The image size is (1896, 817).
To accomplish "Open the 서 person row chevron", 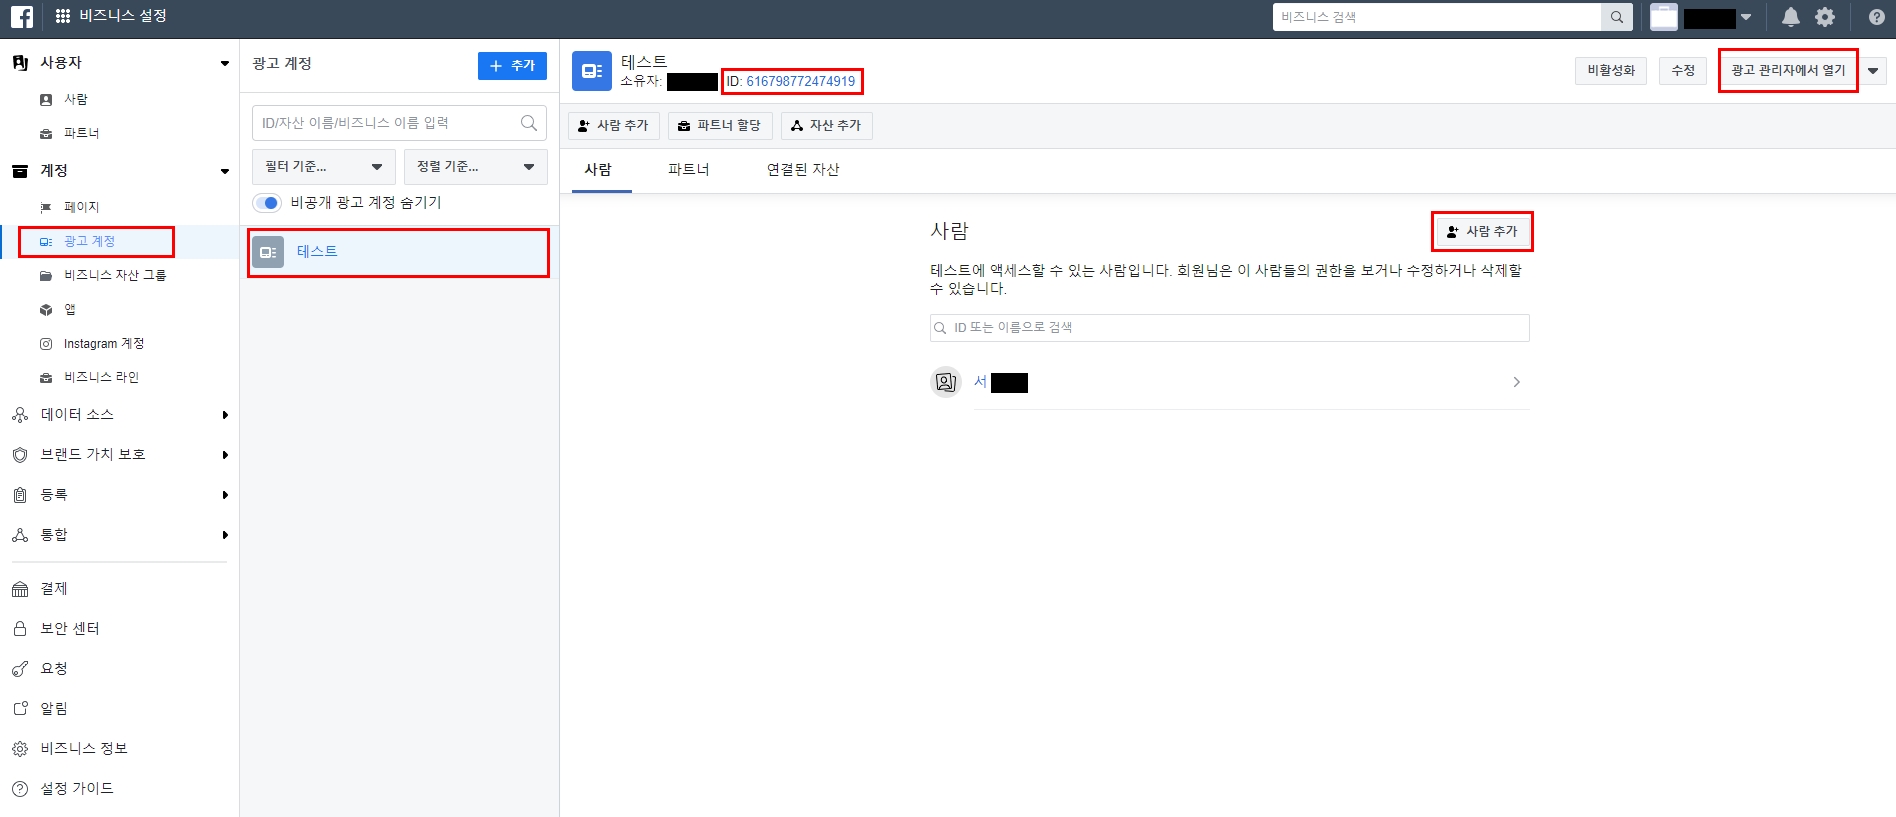I will [x=1517, y=382].
